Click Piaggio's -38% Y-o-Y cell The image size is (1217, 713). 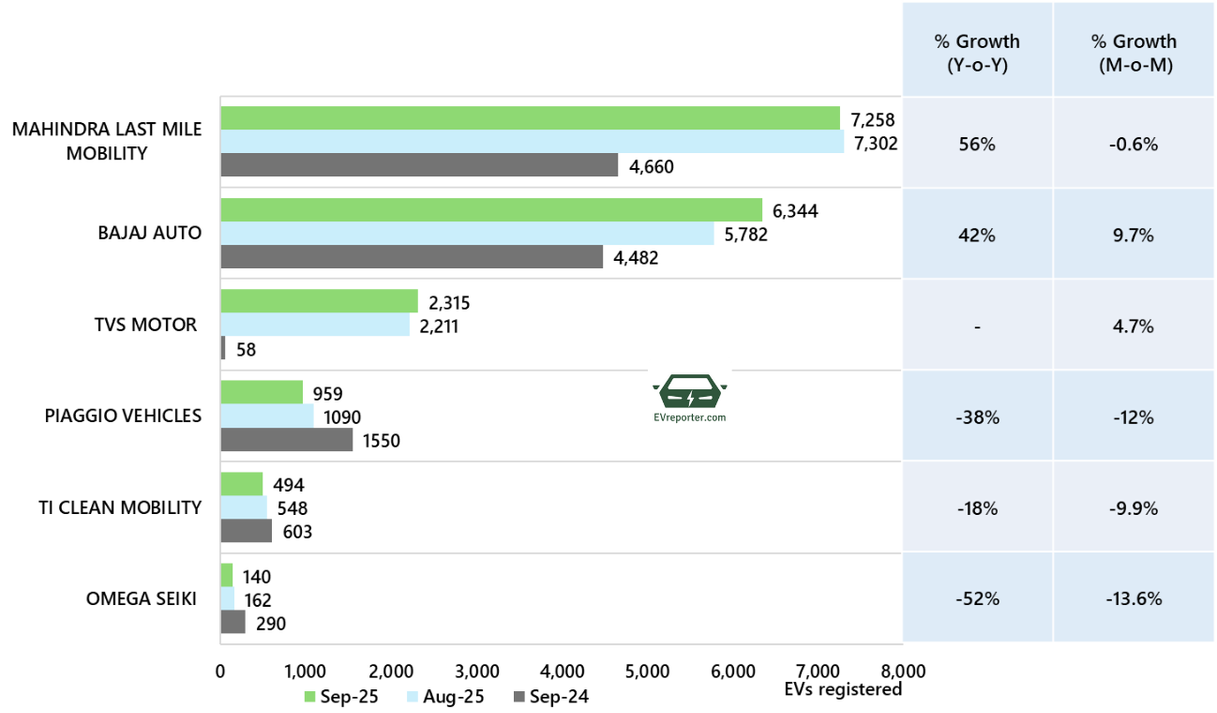(x=977, y=417)
